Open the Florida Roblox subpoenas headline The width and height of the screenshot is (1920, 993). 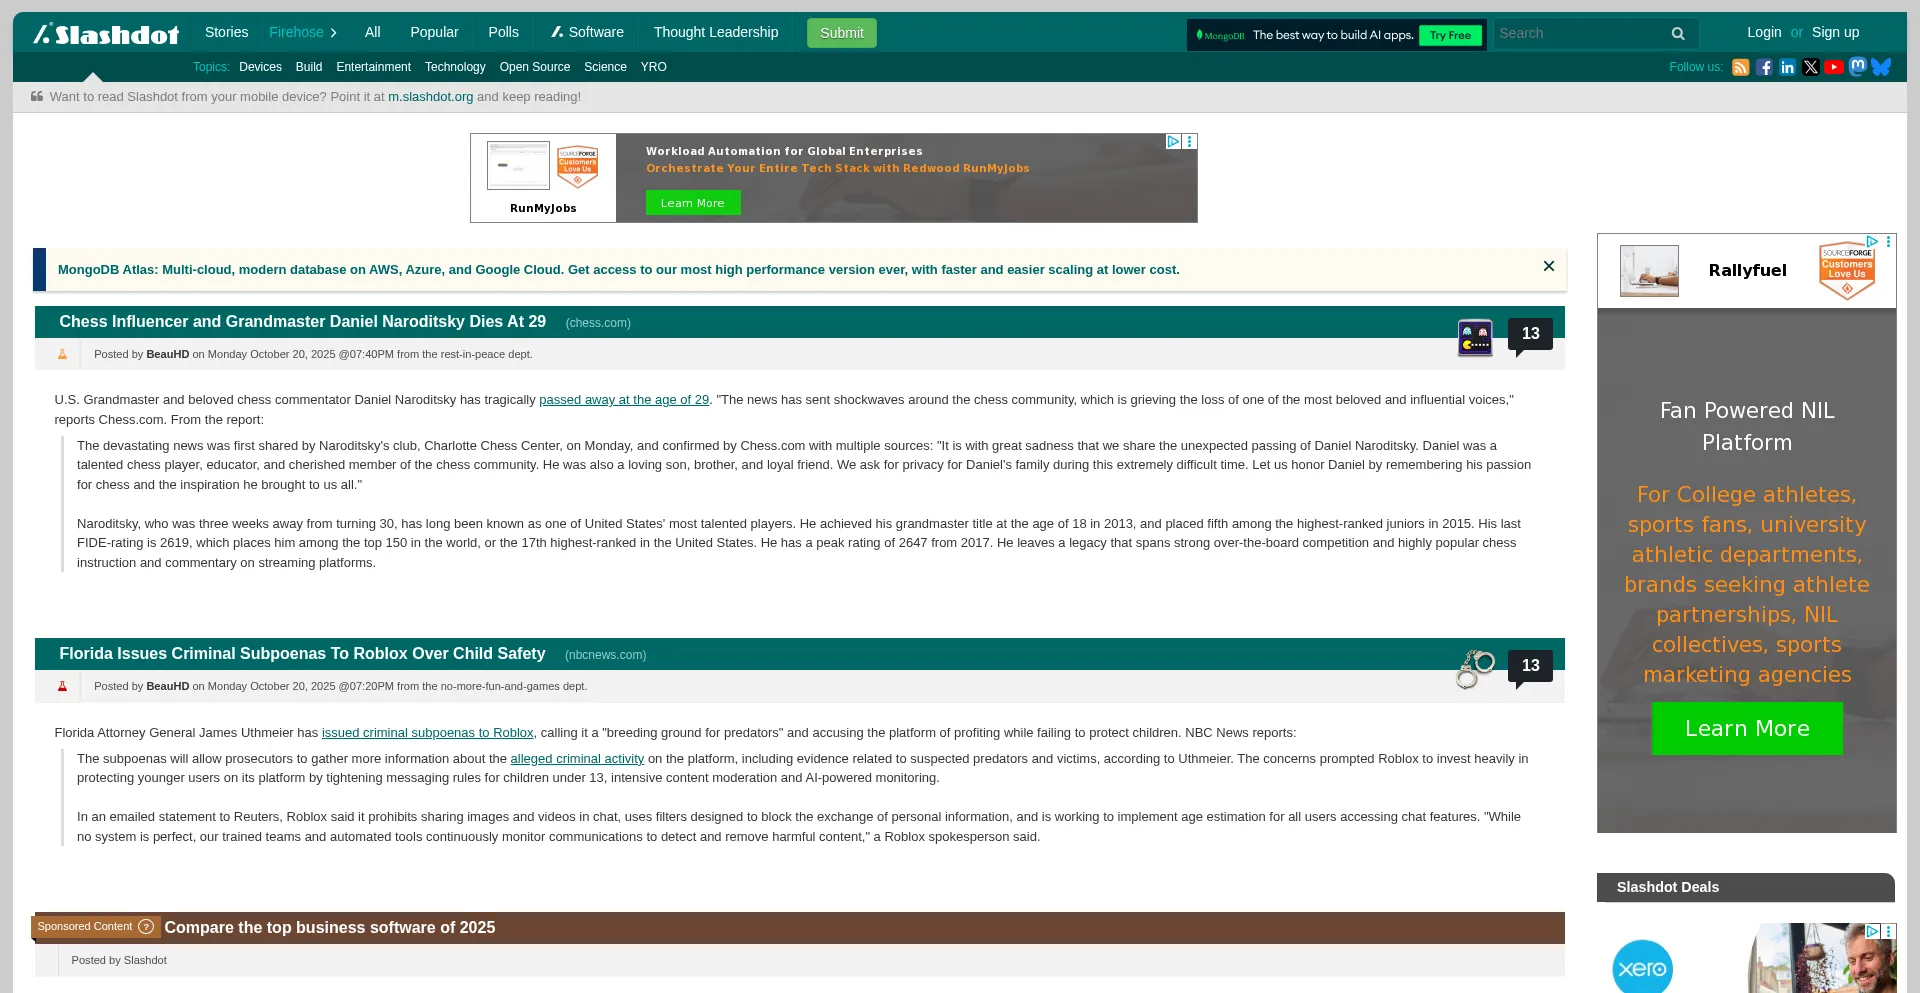tap(302, 654)
